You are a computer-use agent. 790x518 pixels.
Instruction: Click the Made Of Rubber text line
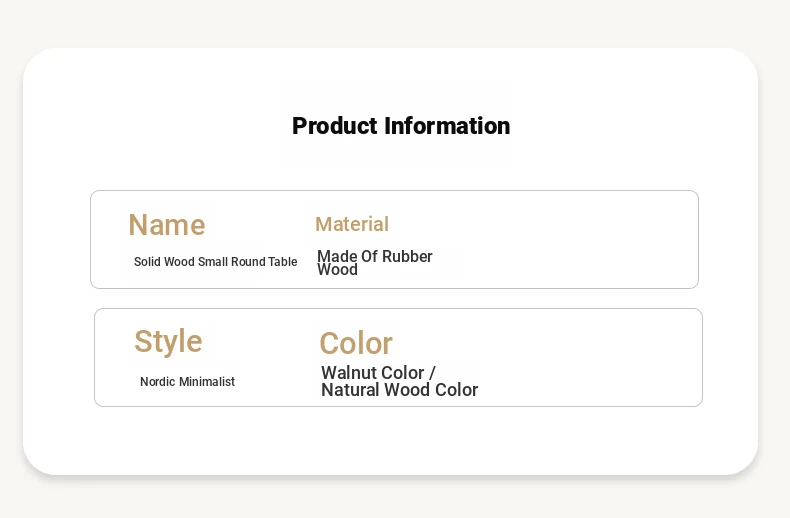point(375,256)
